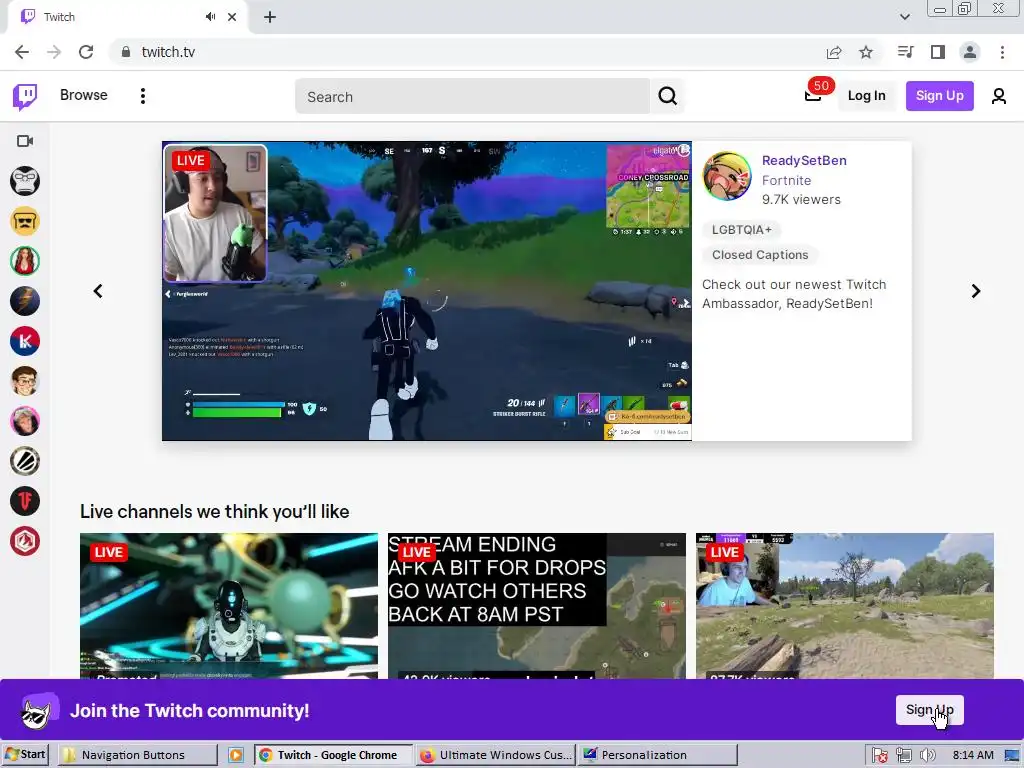This screenshot has height=768, width=1024.
Task: Click the volume speaker tray icon
Action: coord(927,756)
